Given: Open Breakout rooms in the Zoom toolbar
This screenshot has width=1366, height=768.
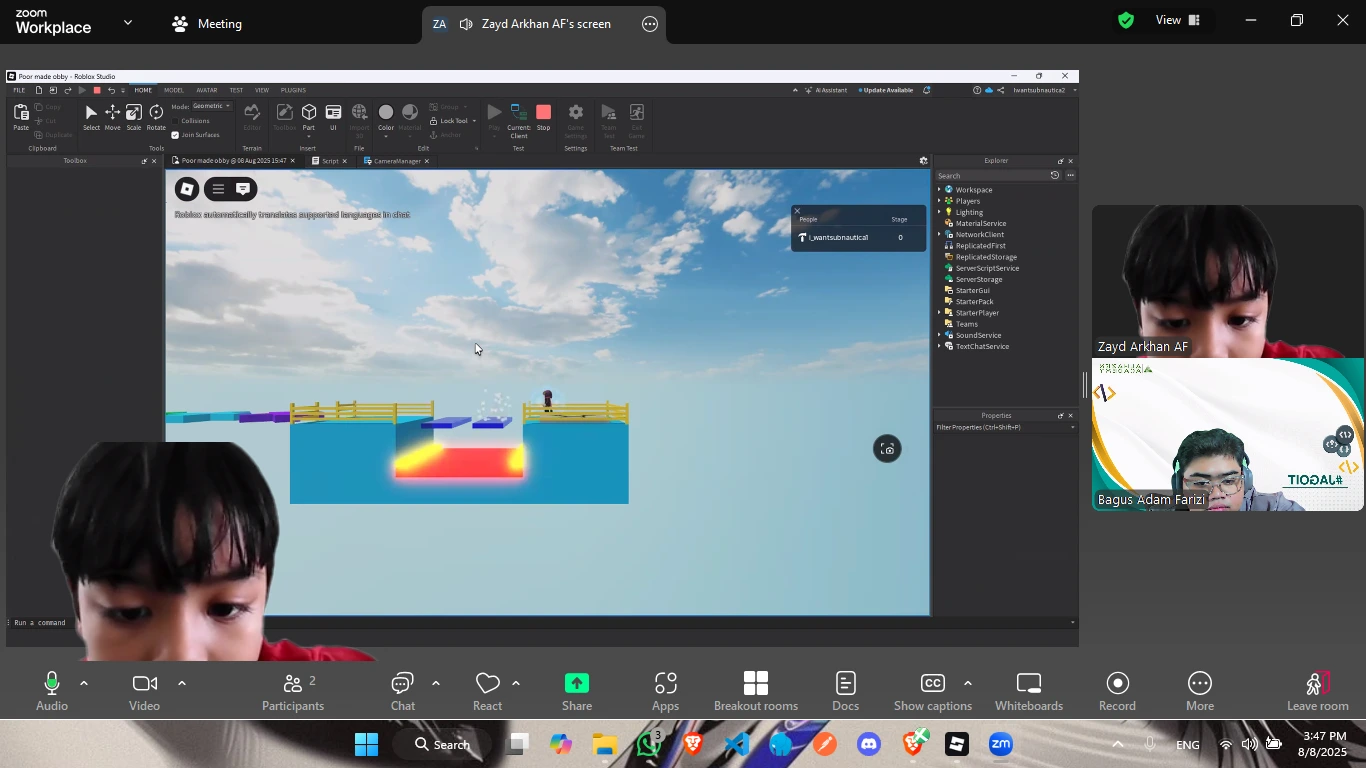Looking at the screenshot, I should (756, 690).
